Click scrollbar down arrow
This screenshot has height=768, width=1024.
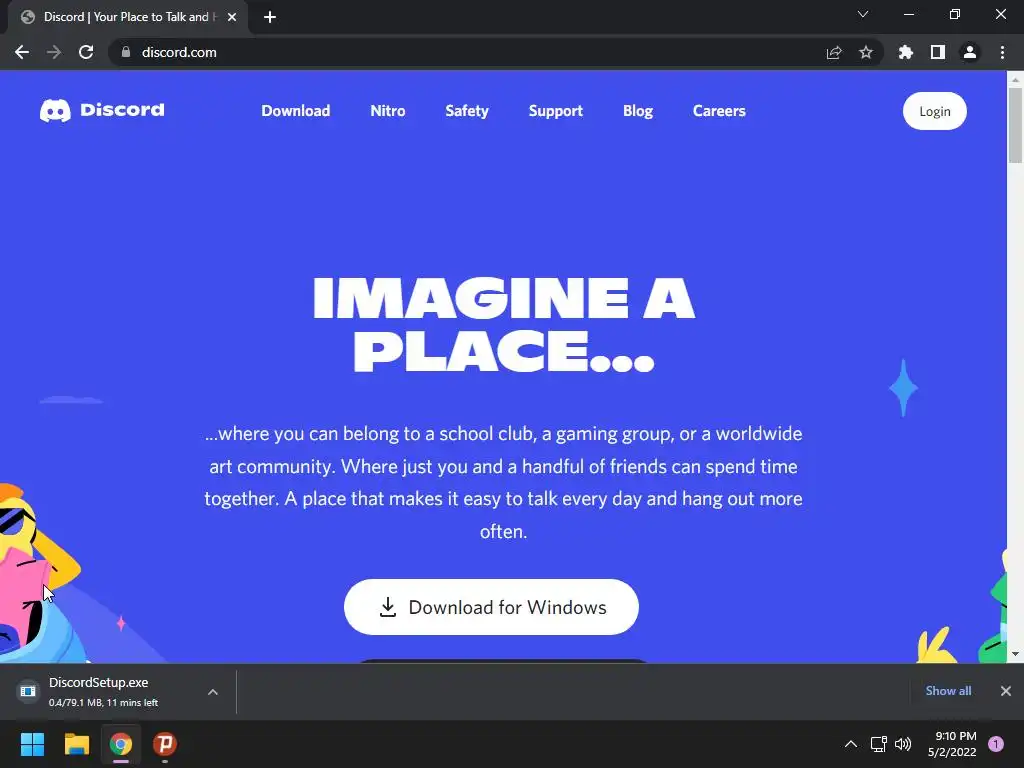pos(1015,654)
